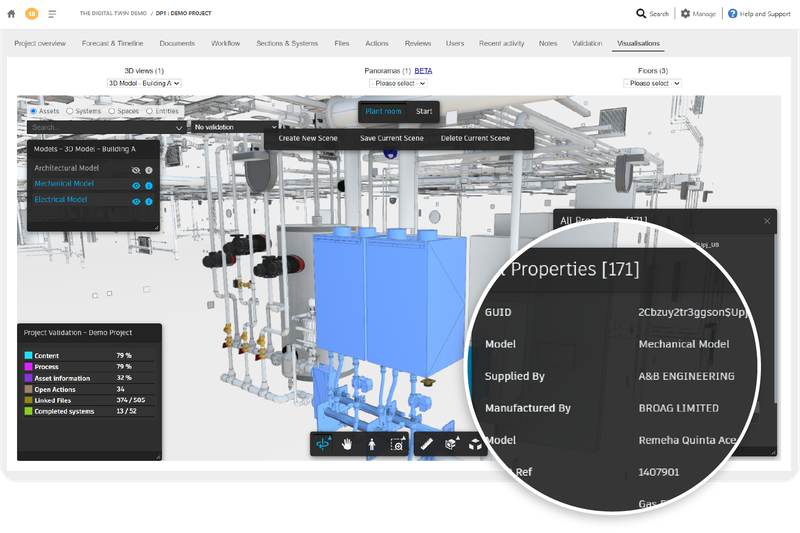Click the cyan Content color swatch

pos(29,356)
